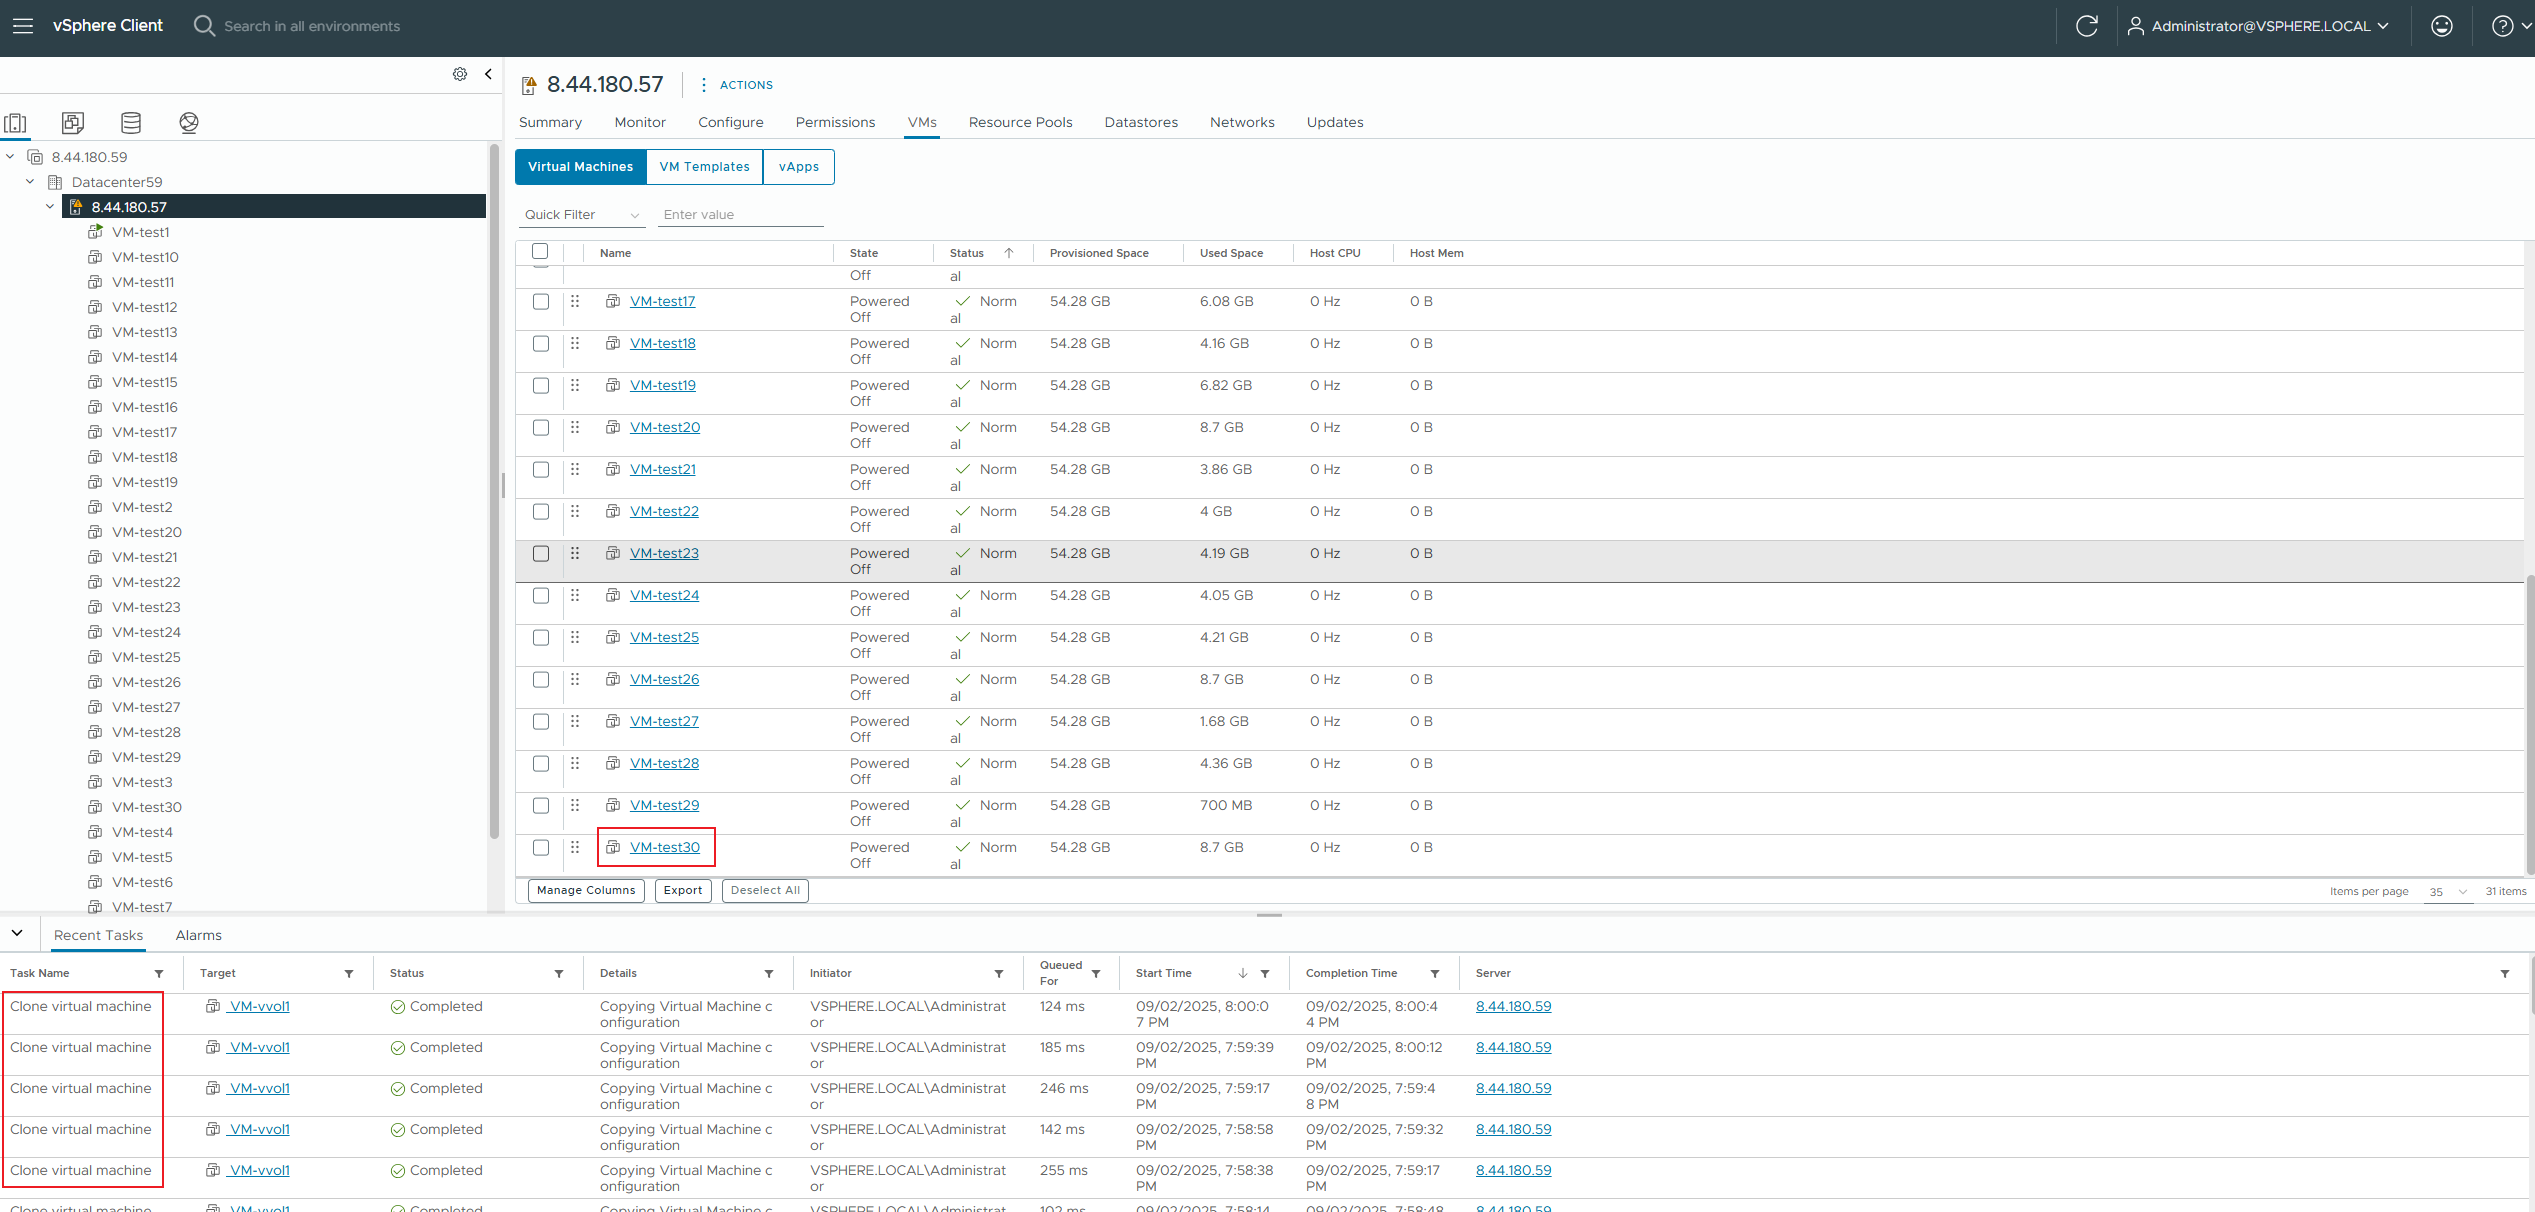
Task: Select the vApps sub-tab
Action: click(x=799, y=167)
